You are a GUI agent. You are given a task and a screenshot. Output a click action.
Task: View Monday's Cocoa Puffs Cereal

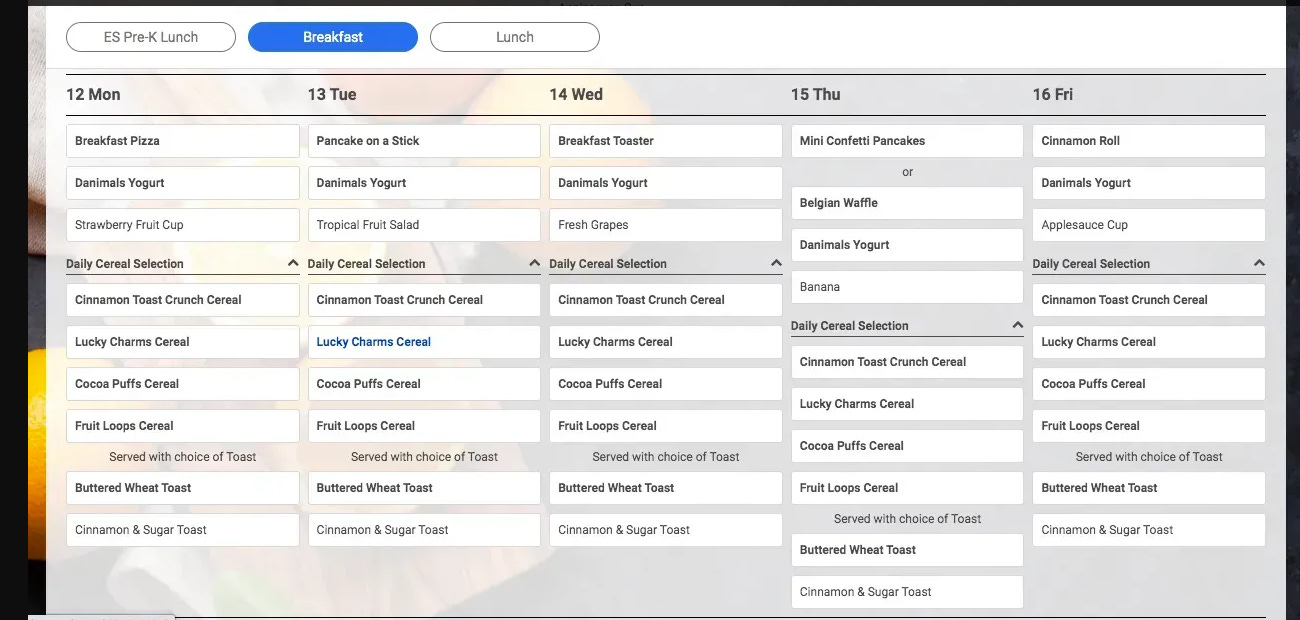(x=183, y=384)
